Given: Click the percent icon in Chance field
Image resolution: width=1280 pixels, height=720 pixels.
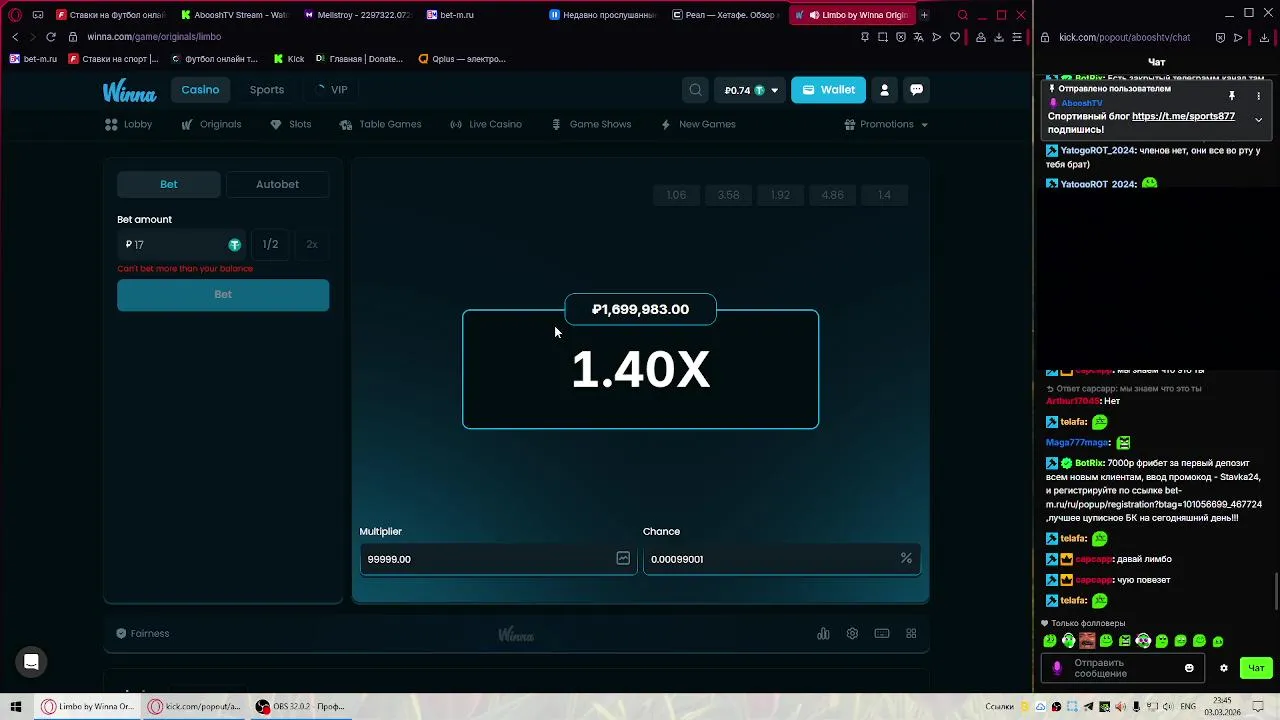Looking at the screenshot, I should [906, 558].
